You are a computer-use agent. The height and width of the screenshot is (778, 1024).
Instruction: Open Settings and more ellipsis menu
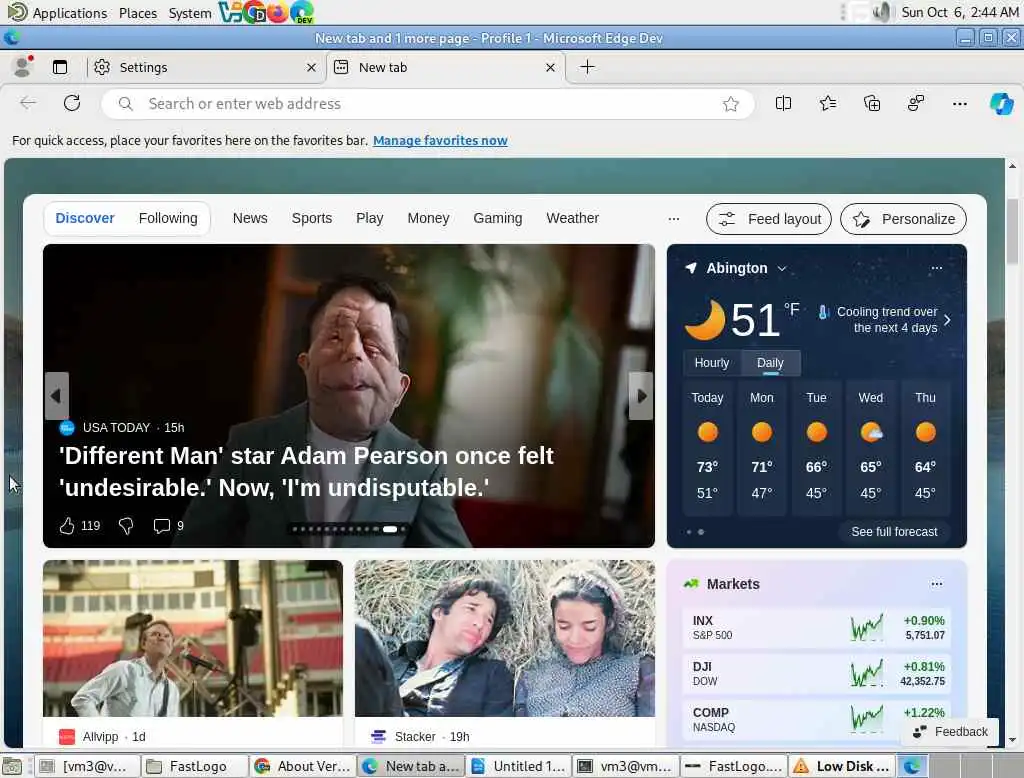(x=959, y=103)
